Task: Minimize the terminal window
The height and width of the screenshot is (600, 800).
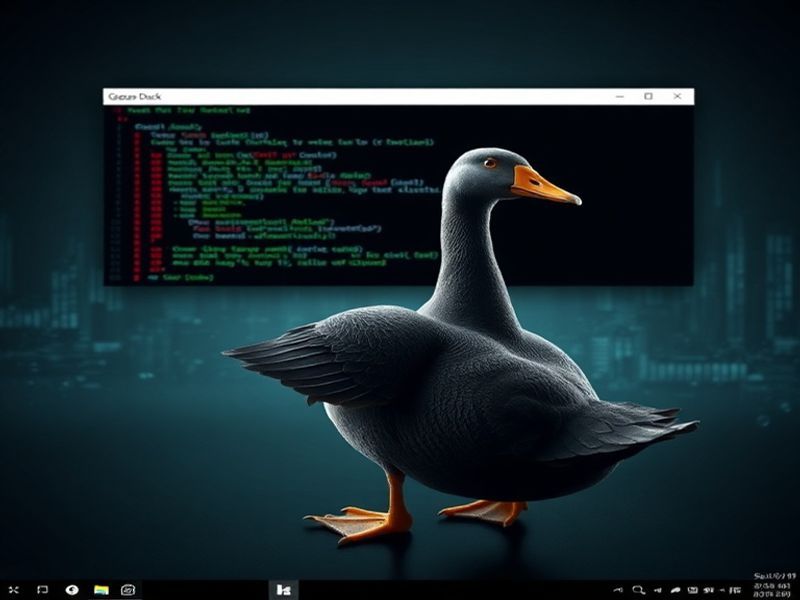Action: tap(620, 96)
